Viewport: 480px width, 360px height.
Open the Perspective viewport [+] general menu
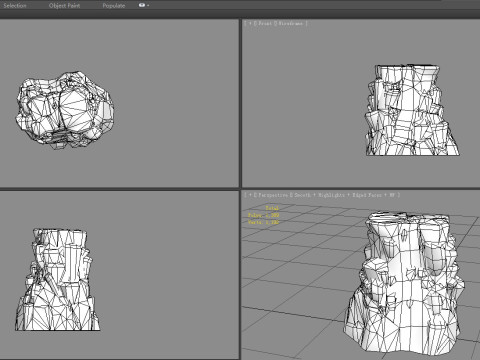[250, 195]
